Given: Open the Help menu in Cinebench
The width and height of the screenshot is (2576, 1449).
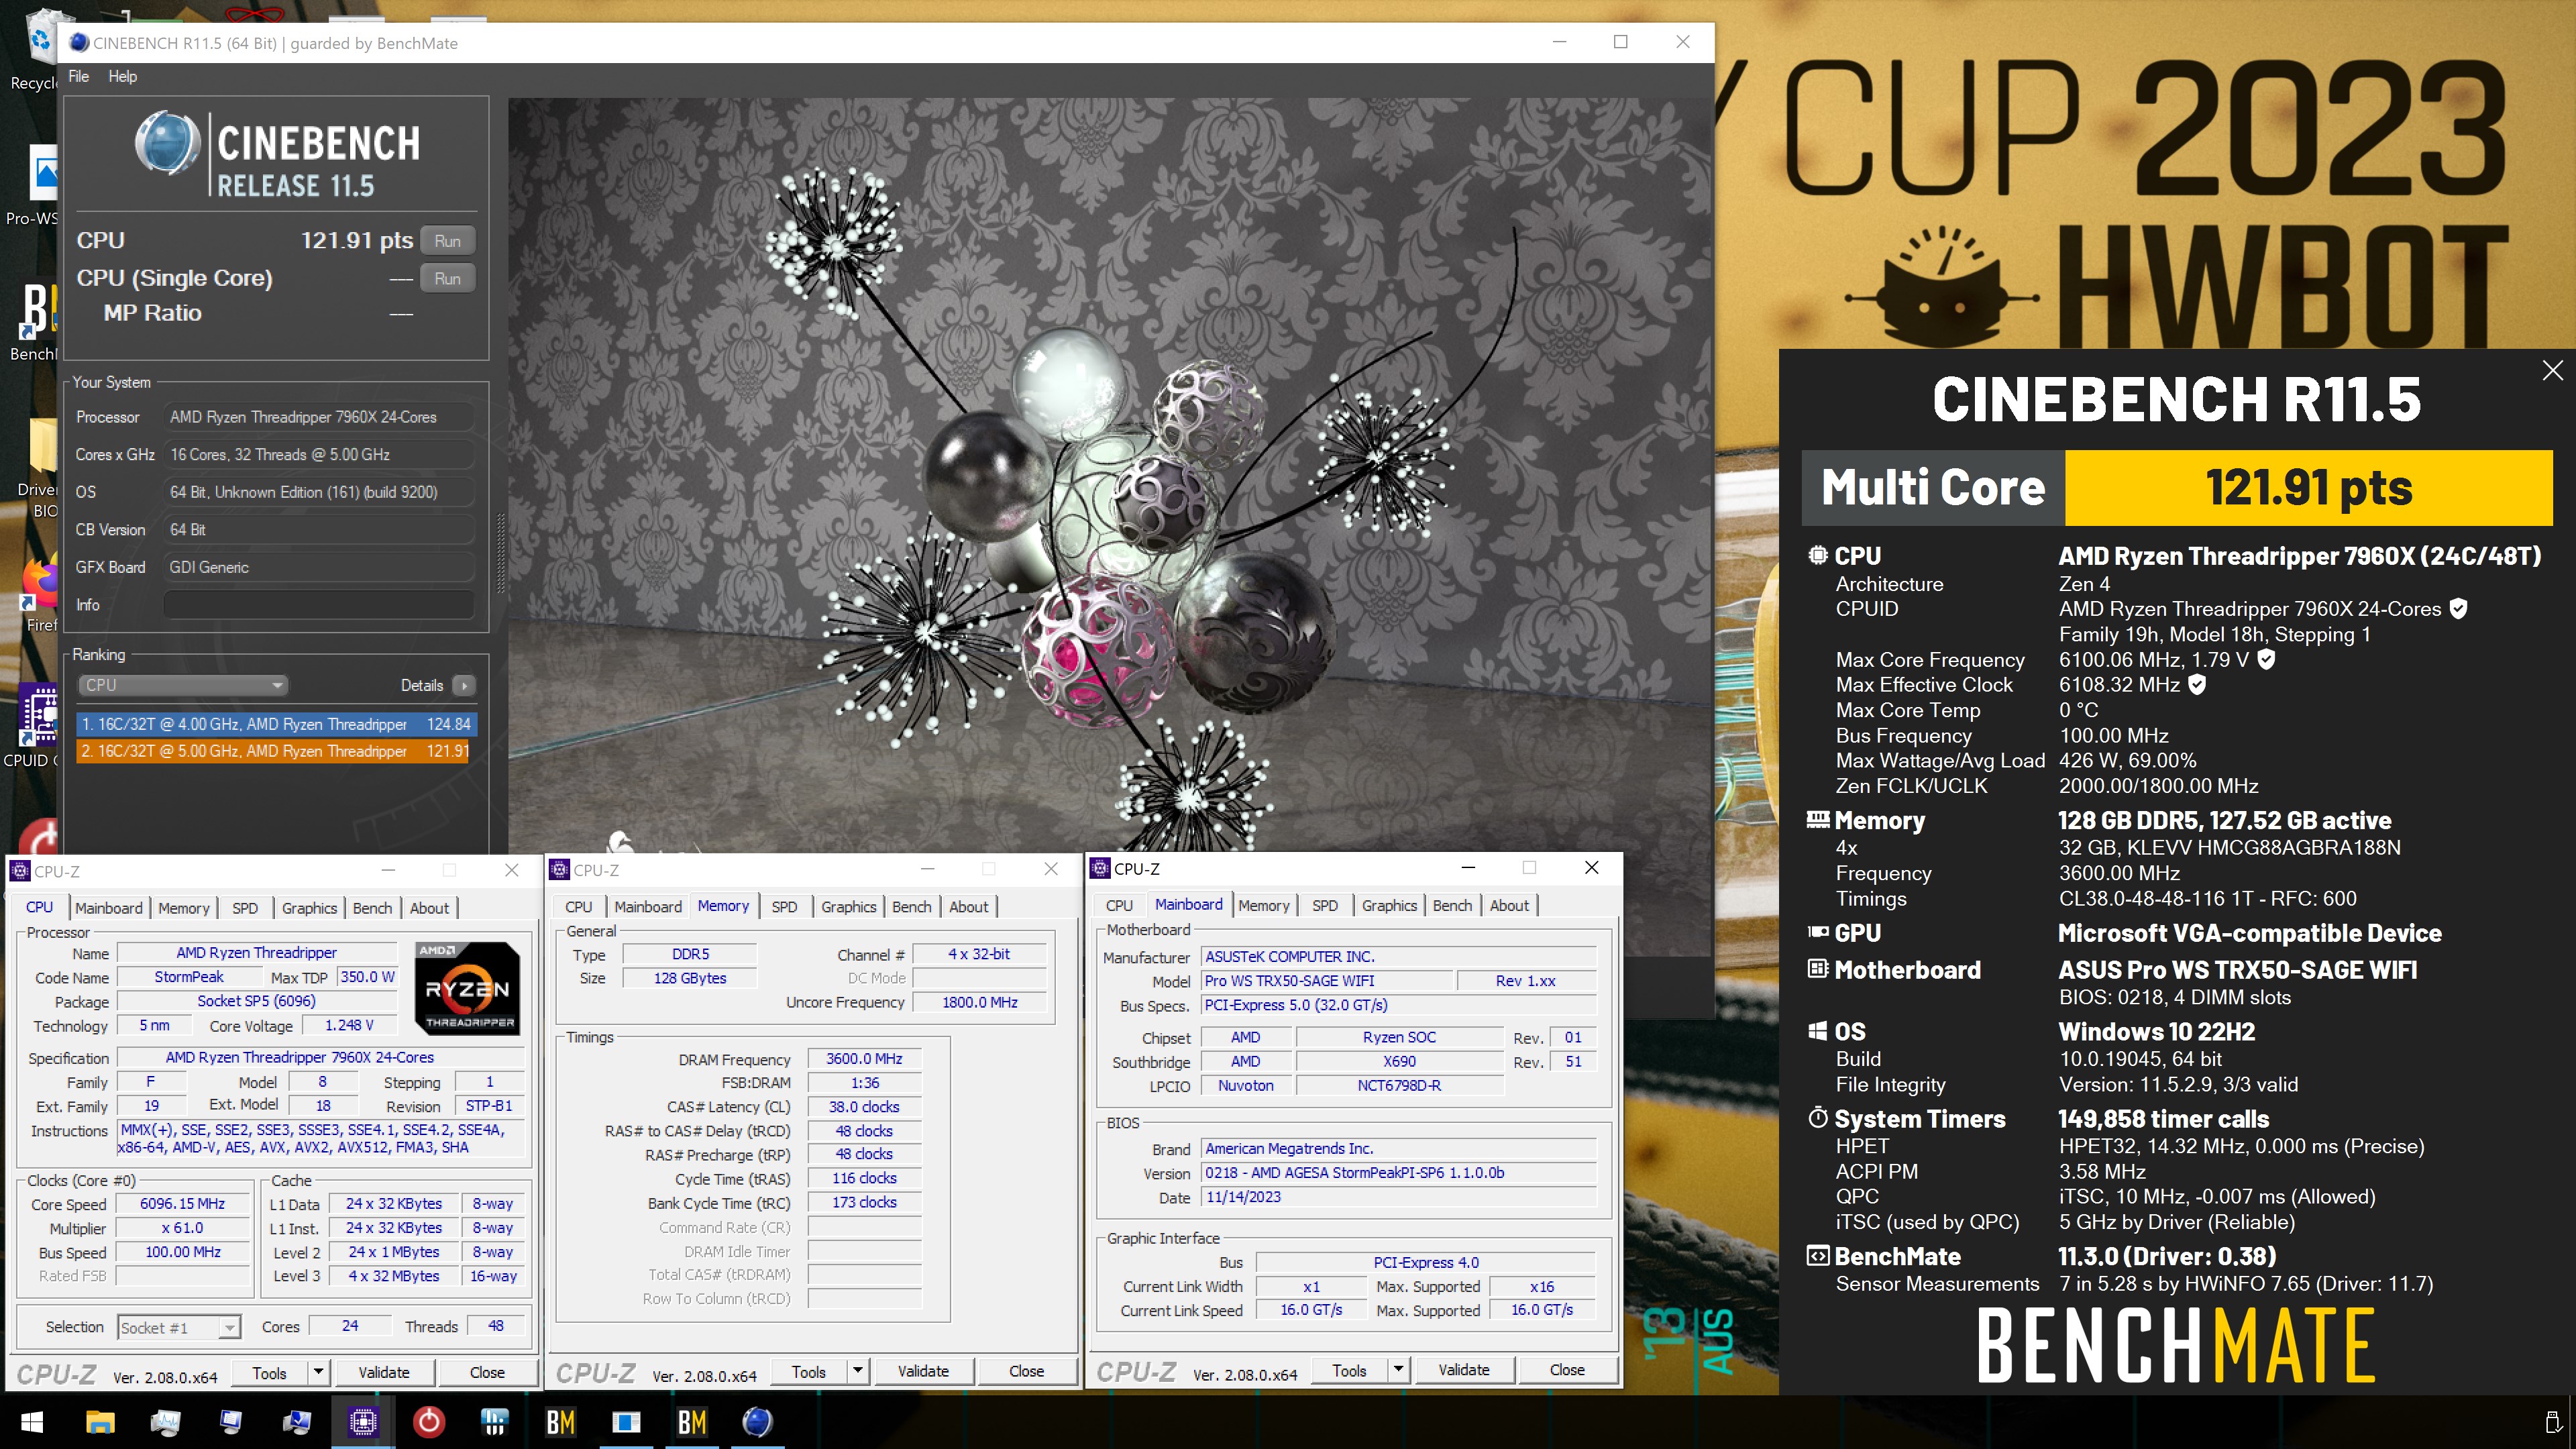Looking at the screenshot, I should (x=122, y=76).
